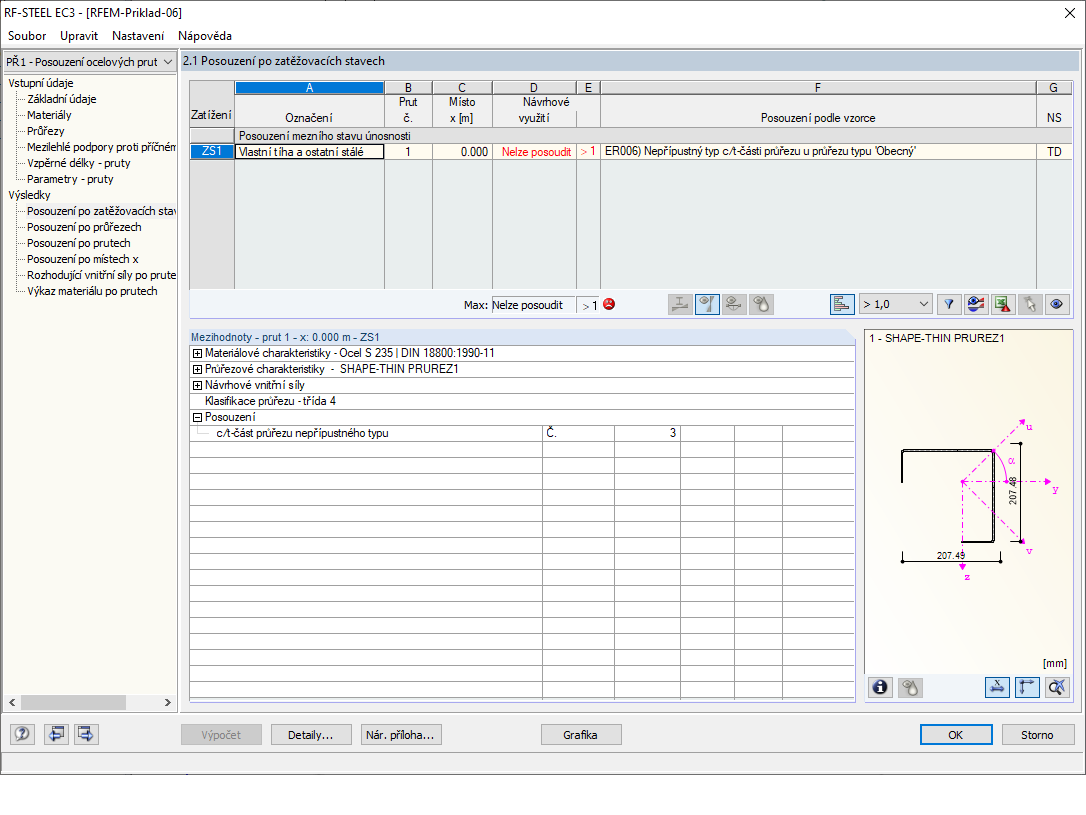This screenshot has height=815, width=1086.
Task: Select the ZS1 row header cell
Action: click(212, 152)
